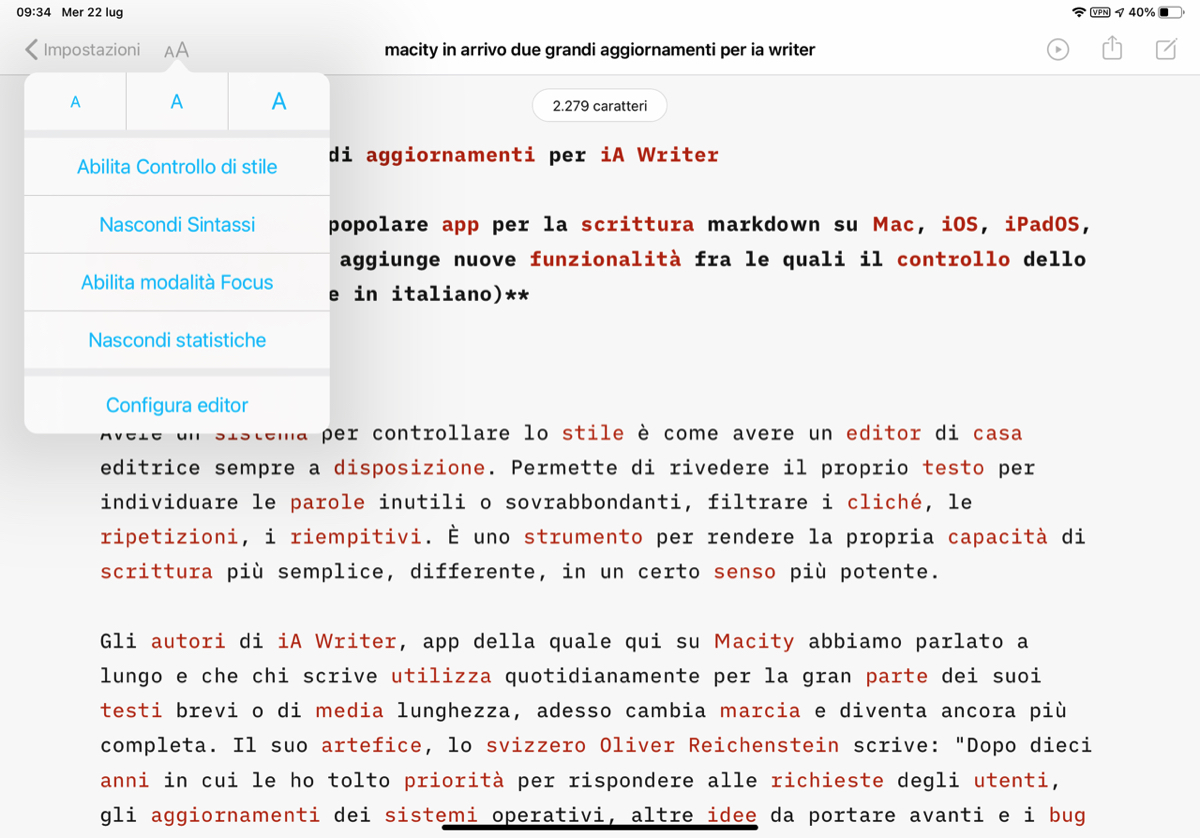The image size is (1200, 838).
Task: Tap the location arrow status icon
Action: click(x=1120, y=12)
